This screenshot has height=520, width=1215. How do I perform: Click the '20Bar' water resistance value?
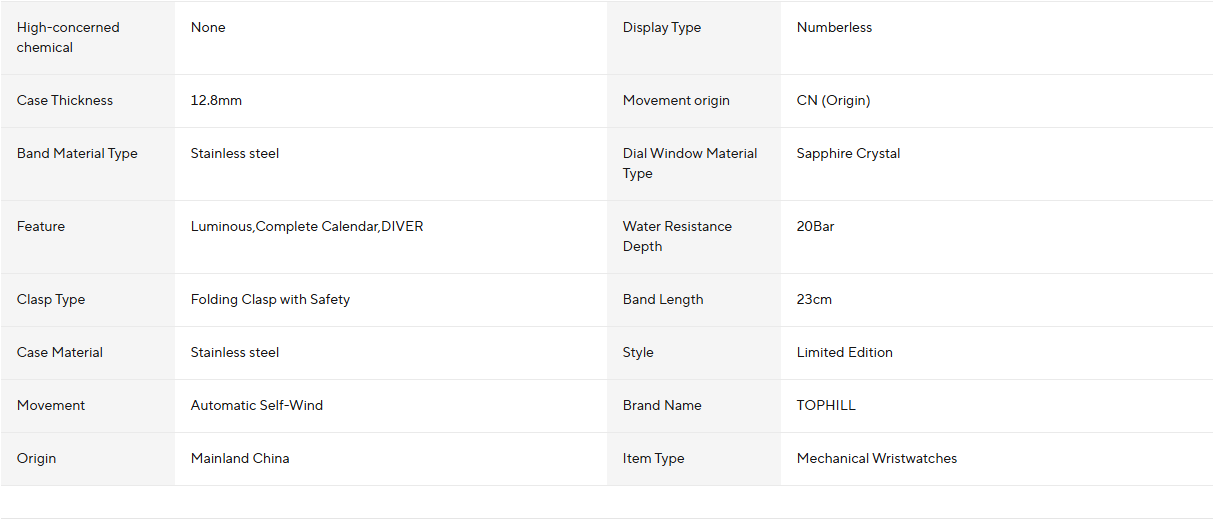coord(815,227)
